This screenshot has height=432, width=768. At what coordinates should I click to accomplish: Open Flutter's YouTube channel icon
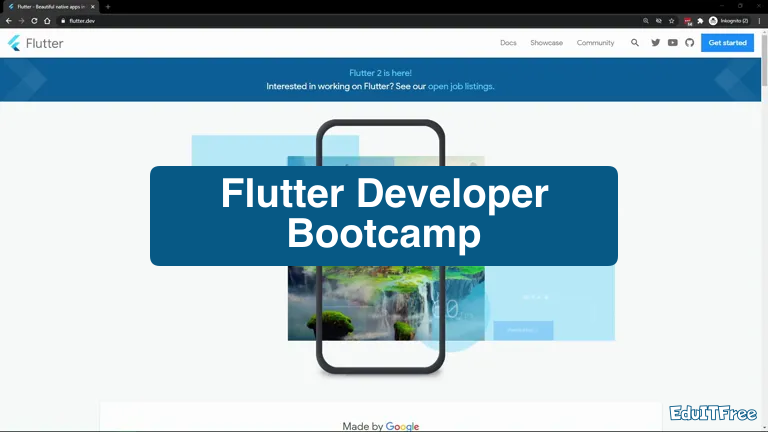pos(672,43)
